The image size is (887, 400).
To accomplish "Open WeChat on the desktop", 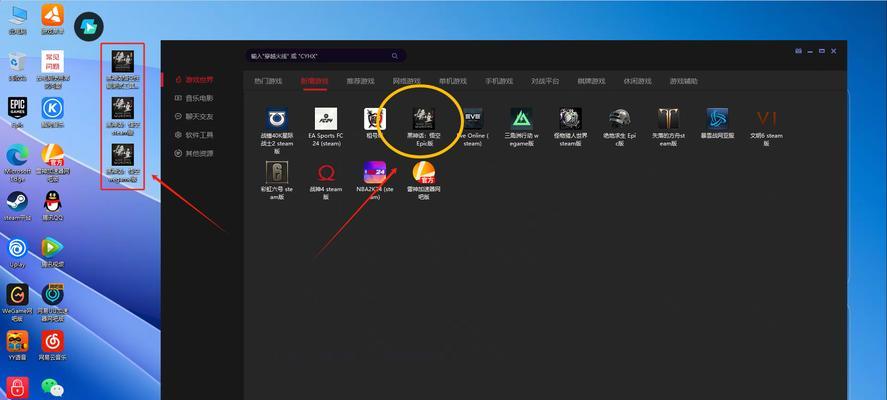I will coord(53,388).
